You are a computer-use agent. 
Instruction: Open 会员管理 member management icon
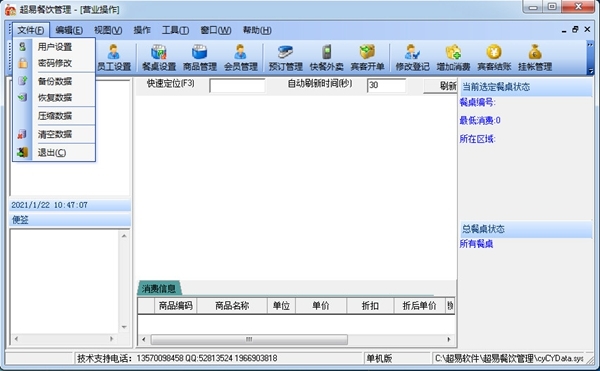241,58
